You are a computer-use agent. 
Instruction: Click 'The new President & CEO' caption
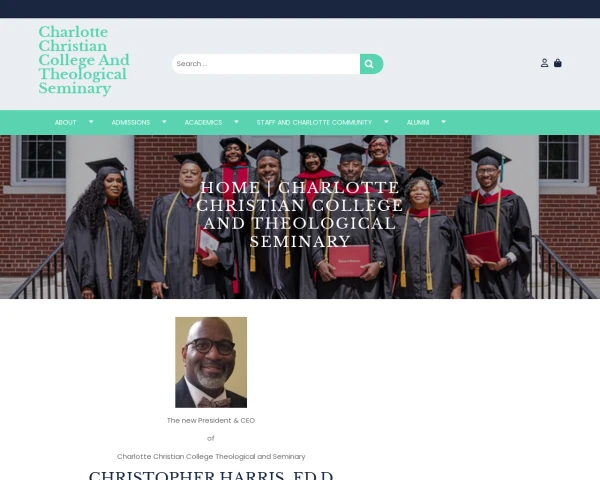[211, 420]
